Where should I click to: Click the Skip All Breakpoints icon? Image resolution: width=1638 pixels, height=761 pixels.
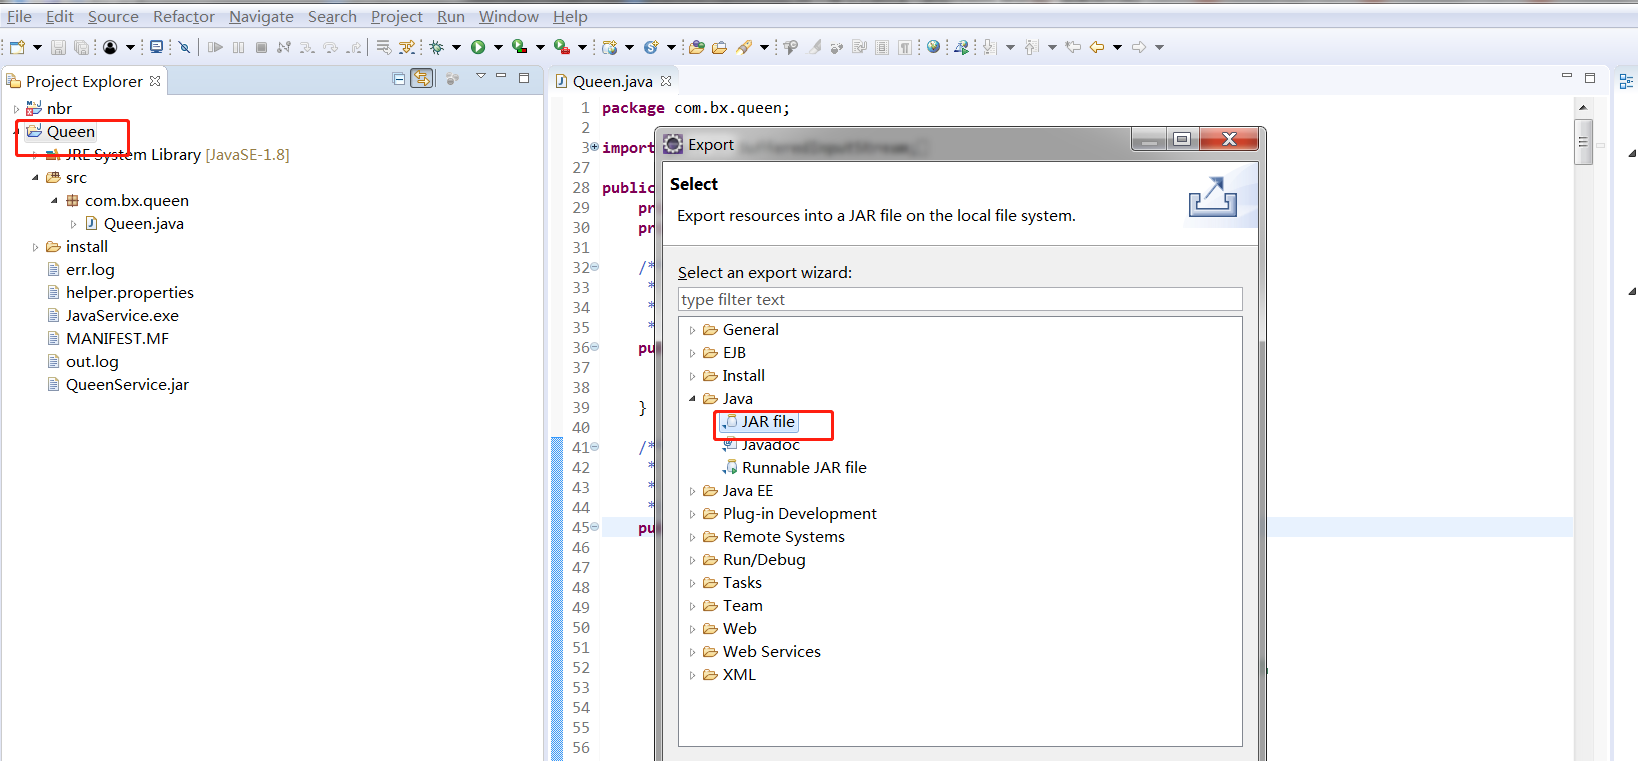(184, 47)
